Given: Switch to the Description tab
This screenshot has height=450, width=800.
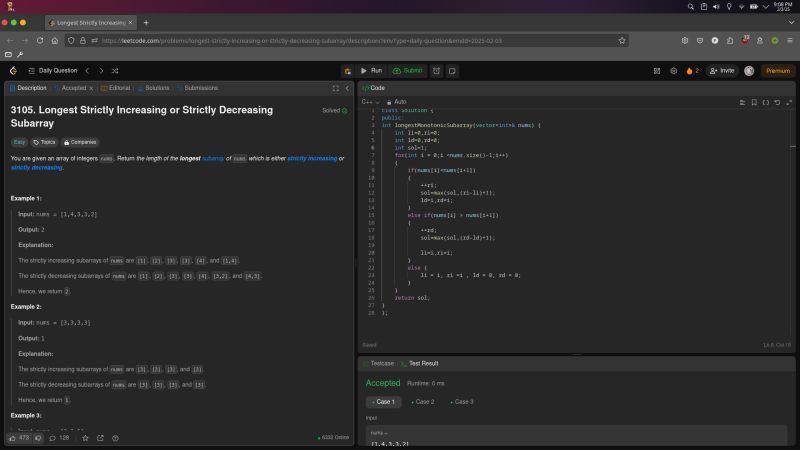Looking at the screenshot, I should (28, 88).
